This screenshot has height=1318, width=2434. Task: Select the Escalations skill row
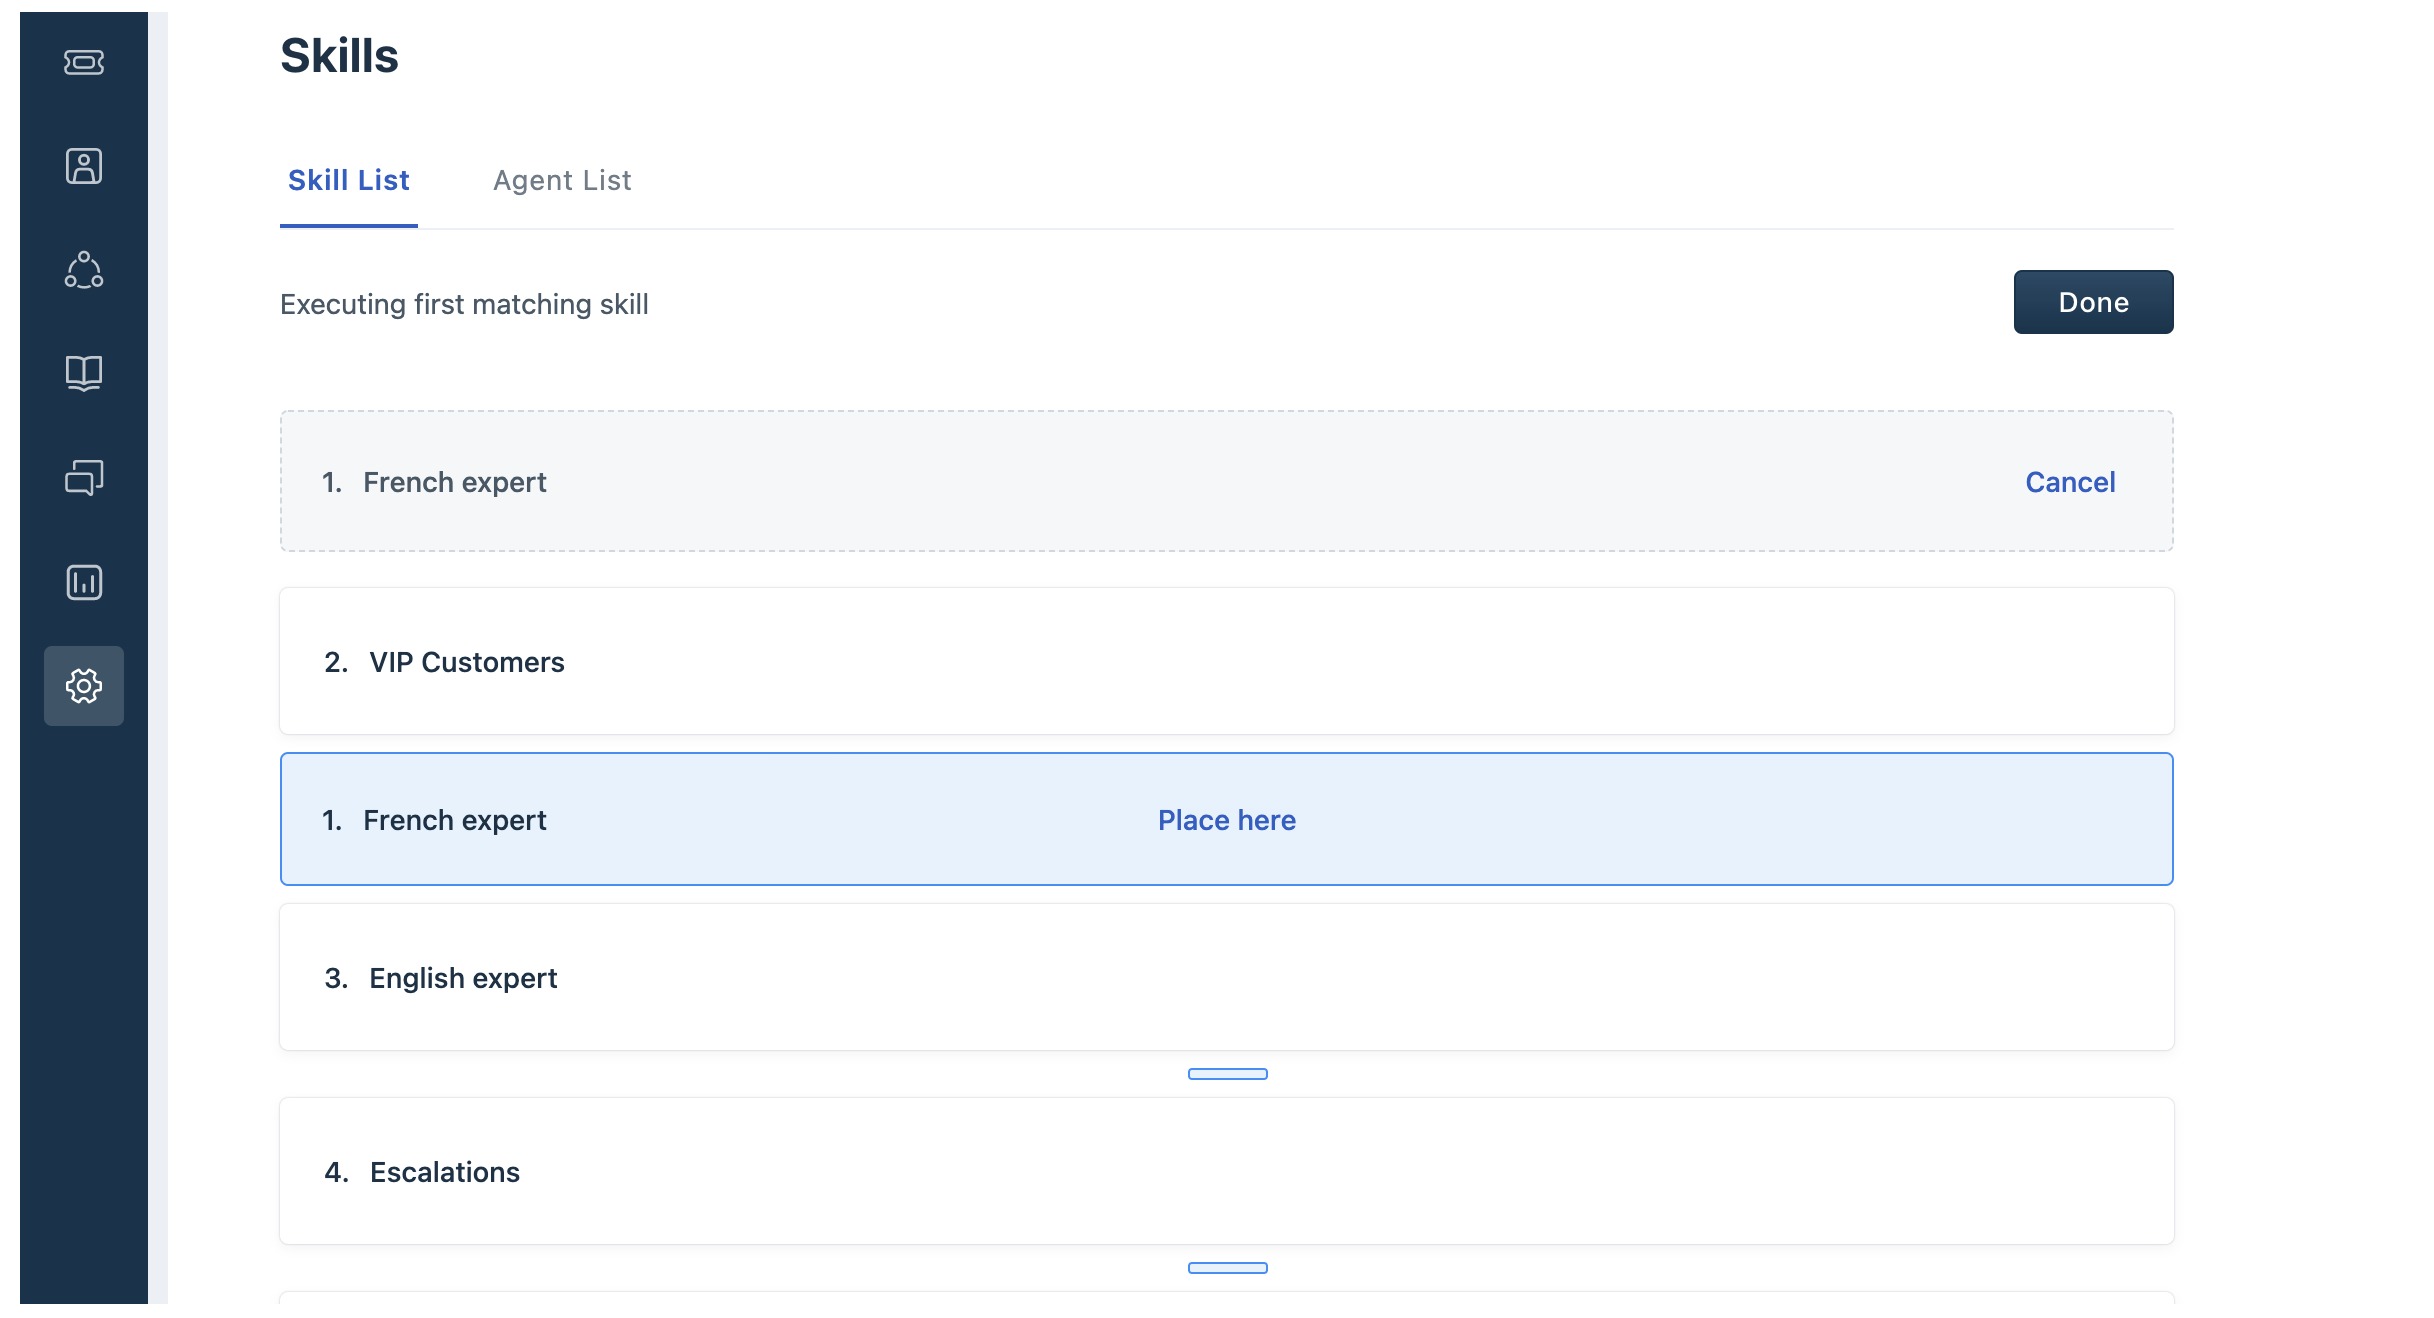pyautogui.click(x=1226, y=1172)
